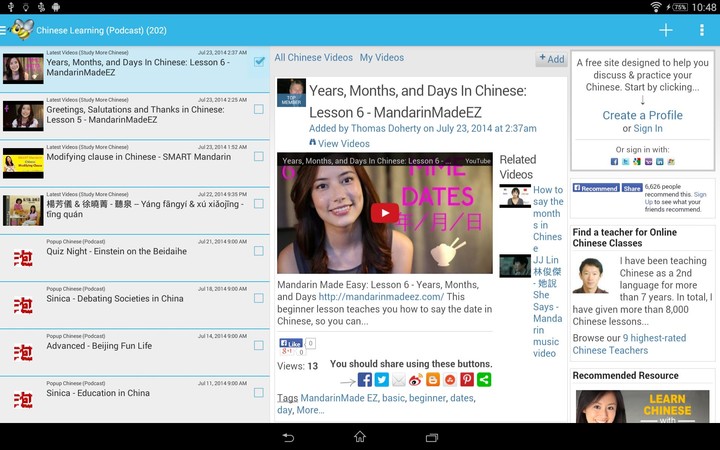Viewport: 720px width, 450px height.
Task: Open the bee app logo drawer
Action: click(x=21, y=30)
